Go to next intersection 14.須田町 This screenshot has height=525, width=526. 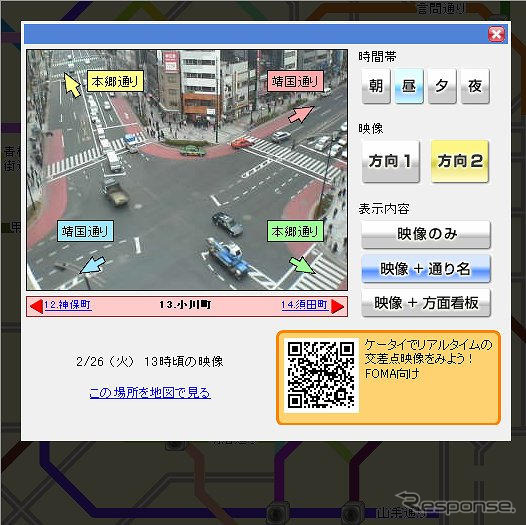[x=305, y=305]
